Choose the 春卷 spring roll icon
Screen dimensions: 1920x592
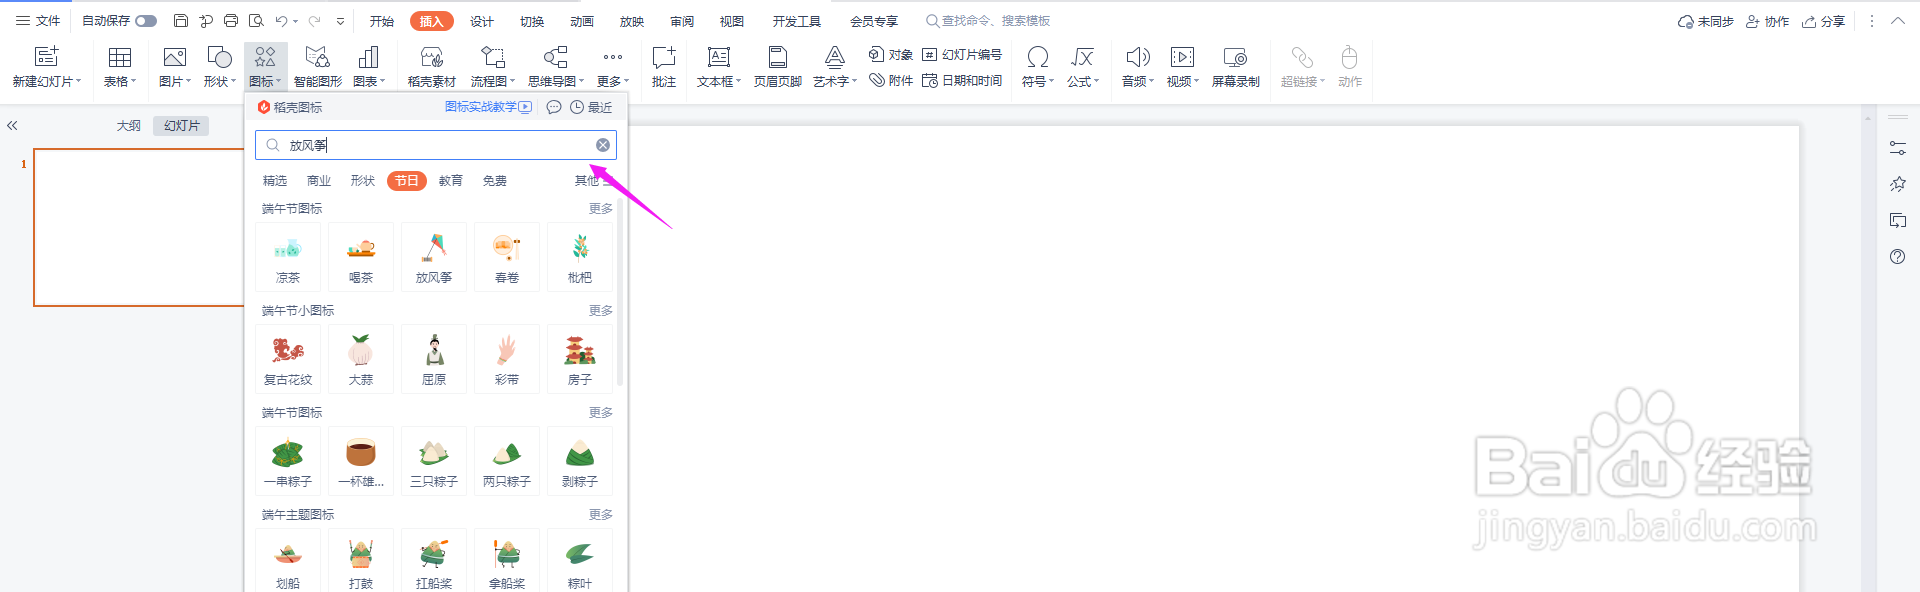click(507, 257)
